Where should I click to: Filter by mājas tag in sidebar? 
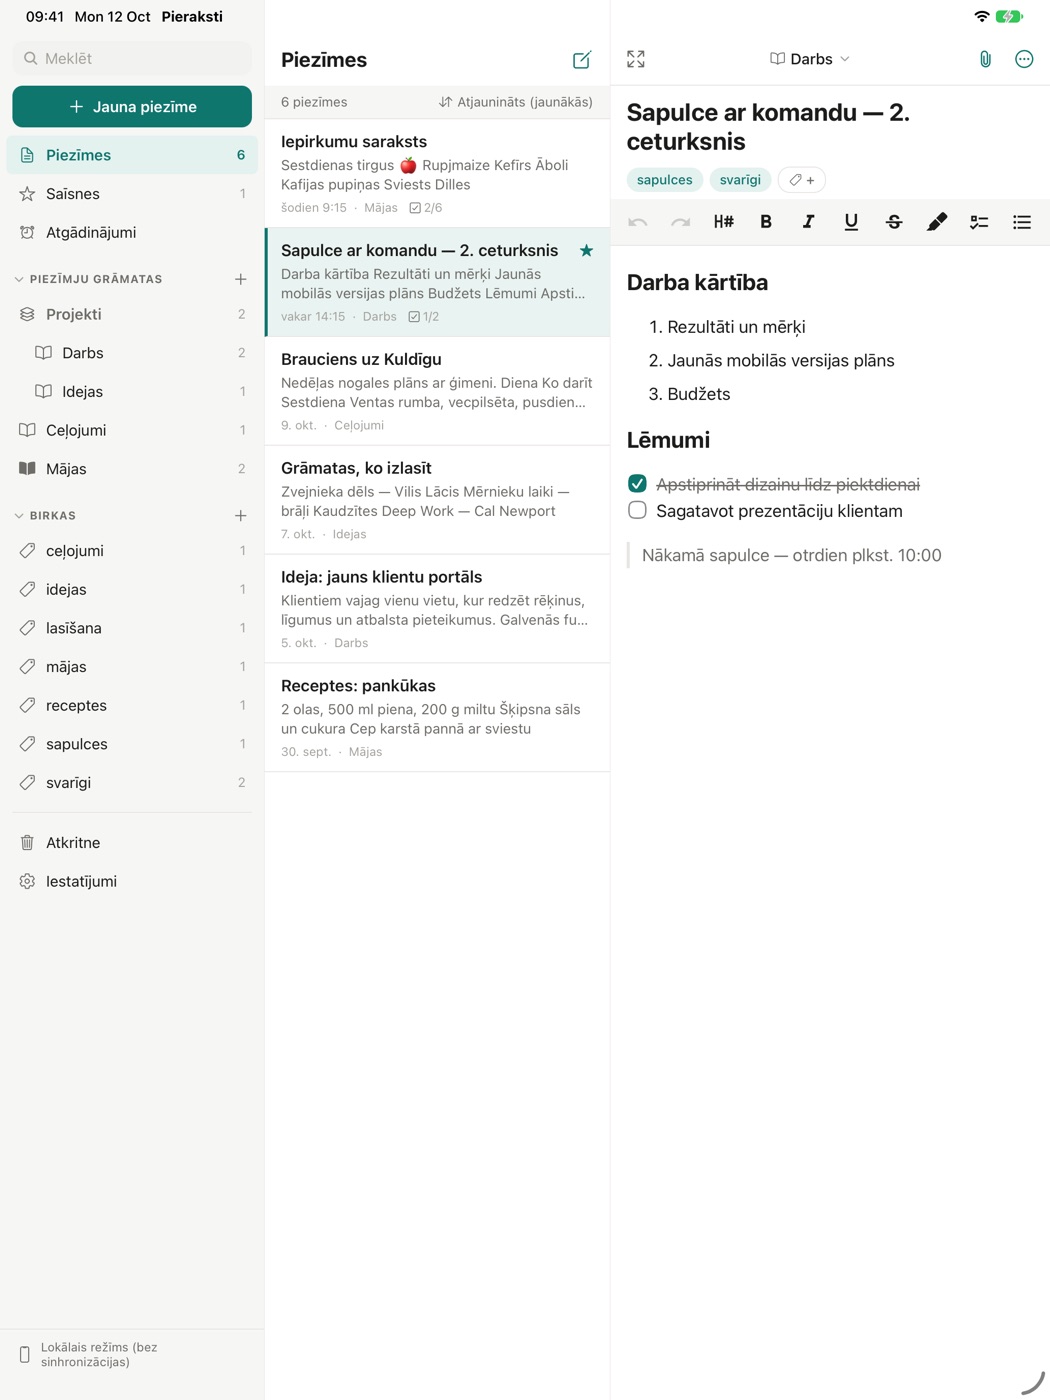tap(132, 667)
